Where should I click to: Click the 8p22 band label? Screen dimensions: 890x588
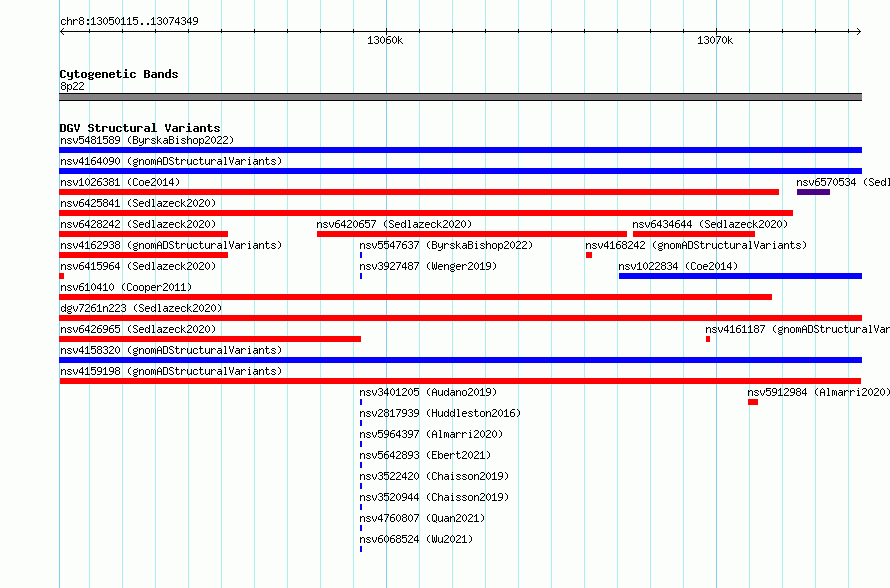[x=72, y=86]
